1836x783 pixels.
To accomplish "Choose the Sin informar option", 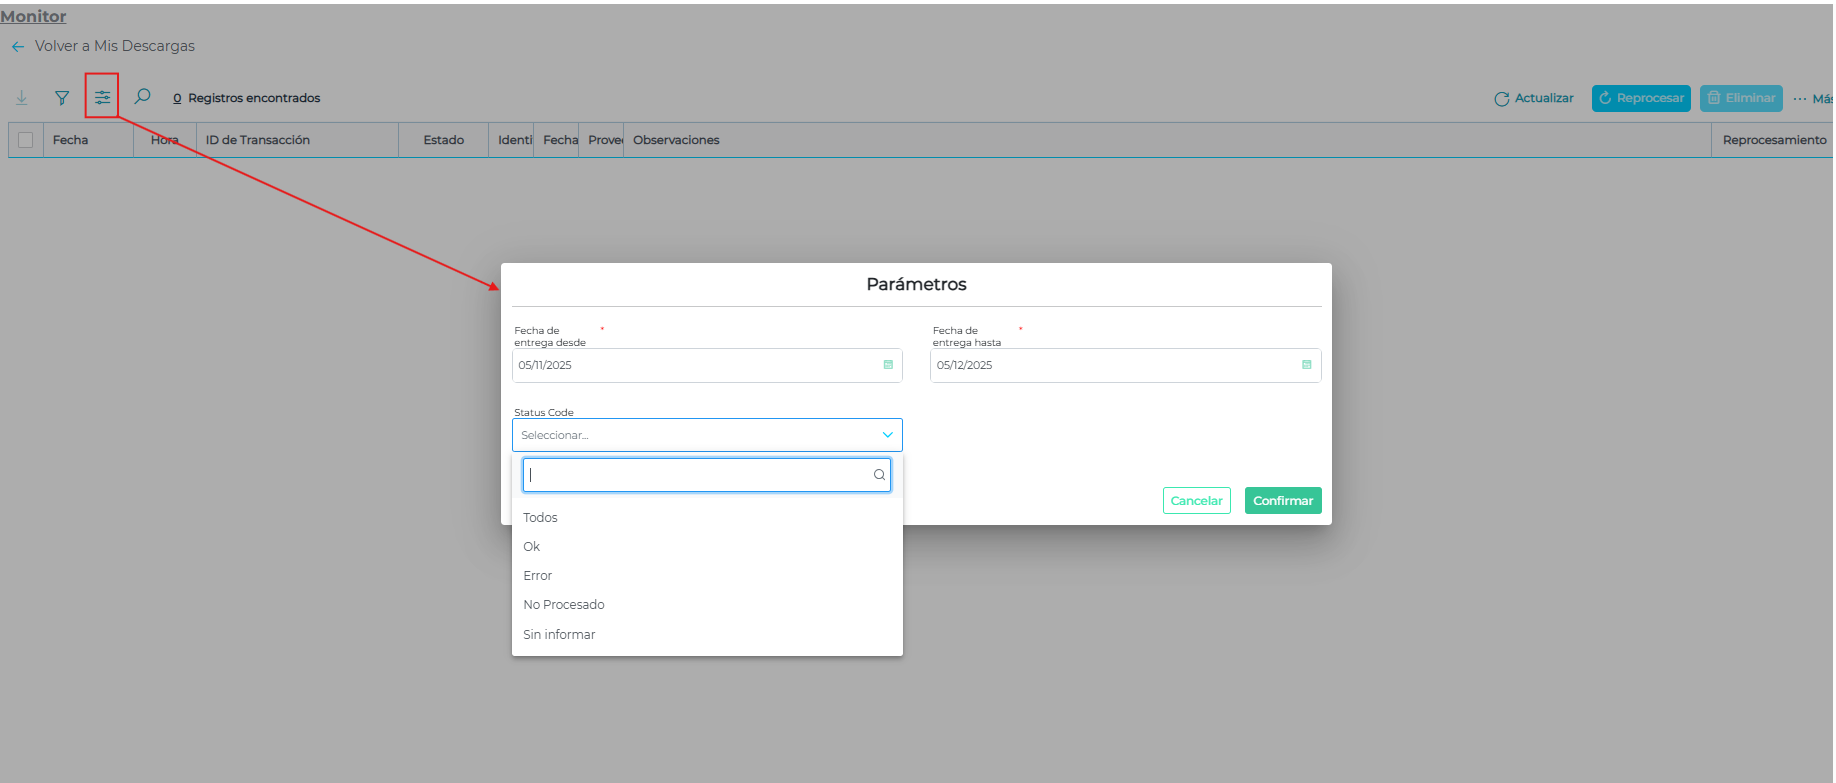I will [559, 634].
